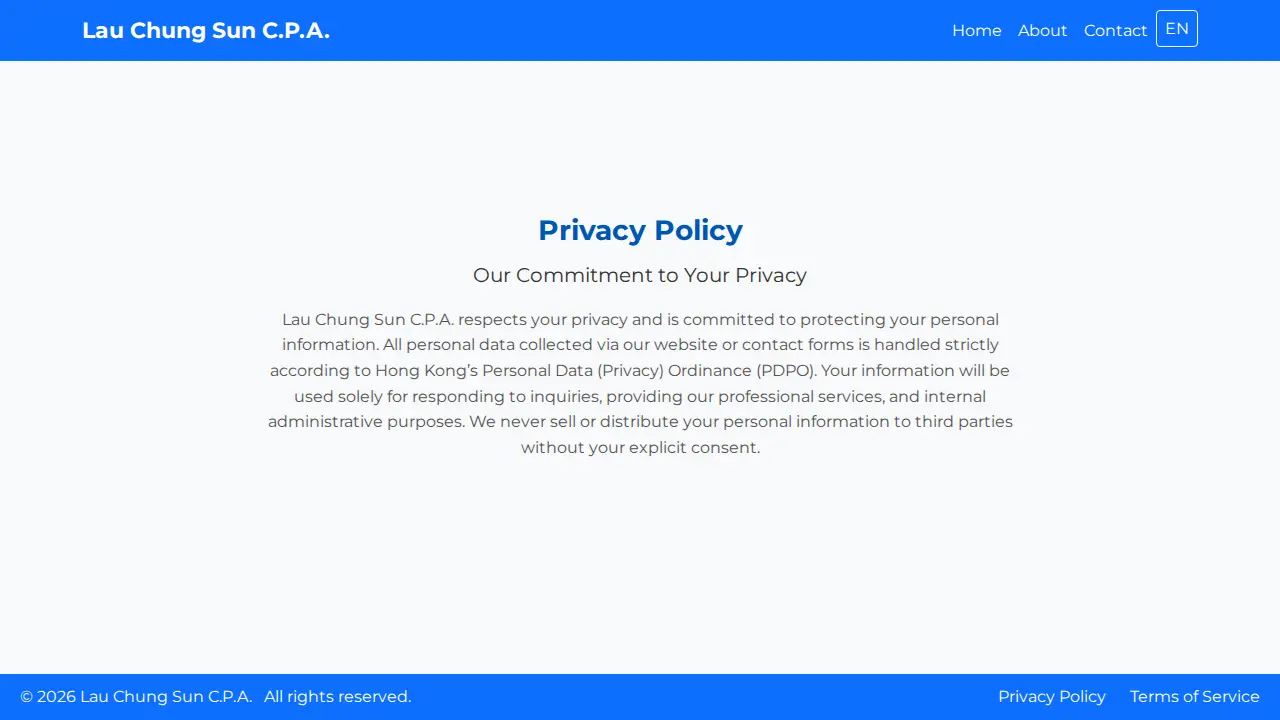This screenshot has width=1280, height=720.
Task: Click the phrase administrative purposes in the paragraph
Action: pos(365,421)
